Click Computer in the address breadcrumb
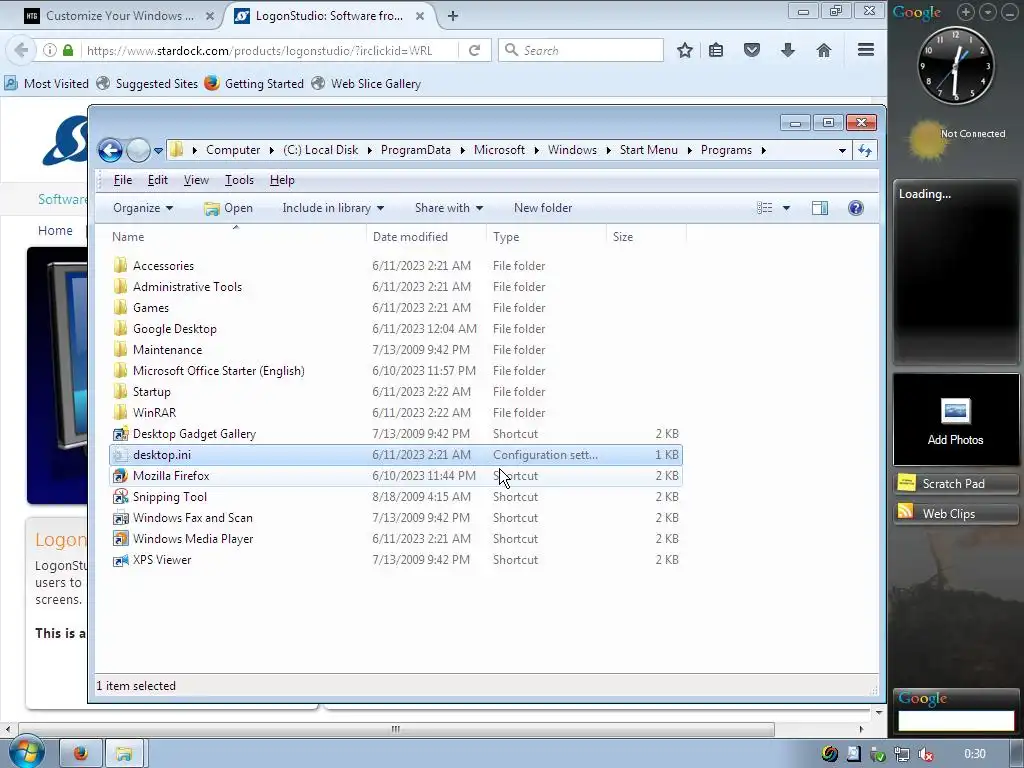Screen dimensions: 1024x768 pyautogui.click(x=233, y=150)
